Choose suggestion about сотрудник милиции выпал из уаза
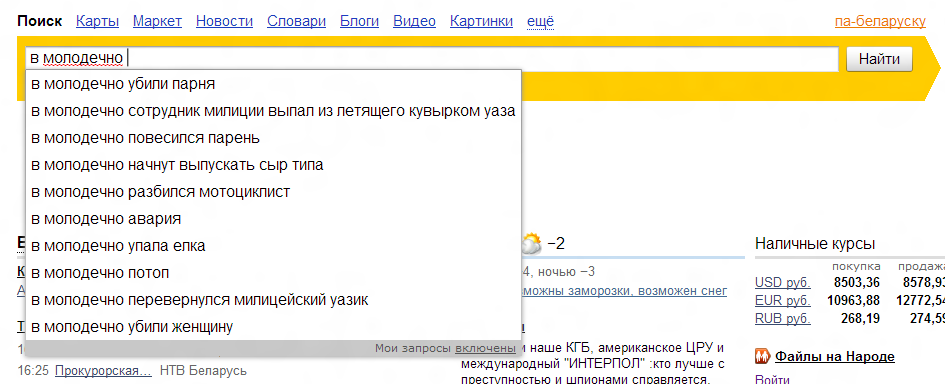Viewport: 945px width, 384px height. (273, 111)
